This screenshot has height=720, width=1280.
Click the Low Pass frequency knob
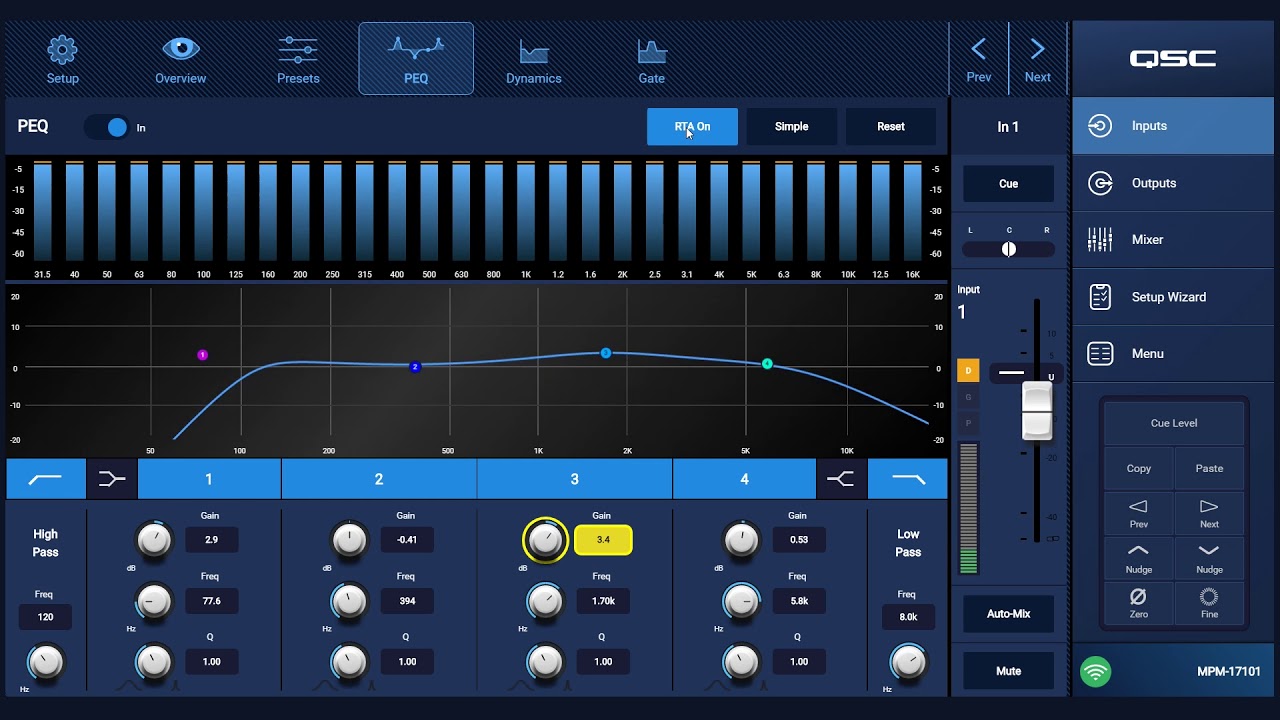[908, 662]
